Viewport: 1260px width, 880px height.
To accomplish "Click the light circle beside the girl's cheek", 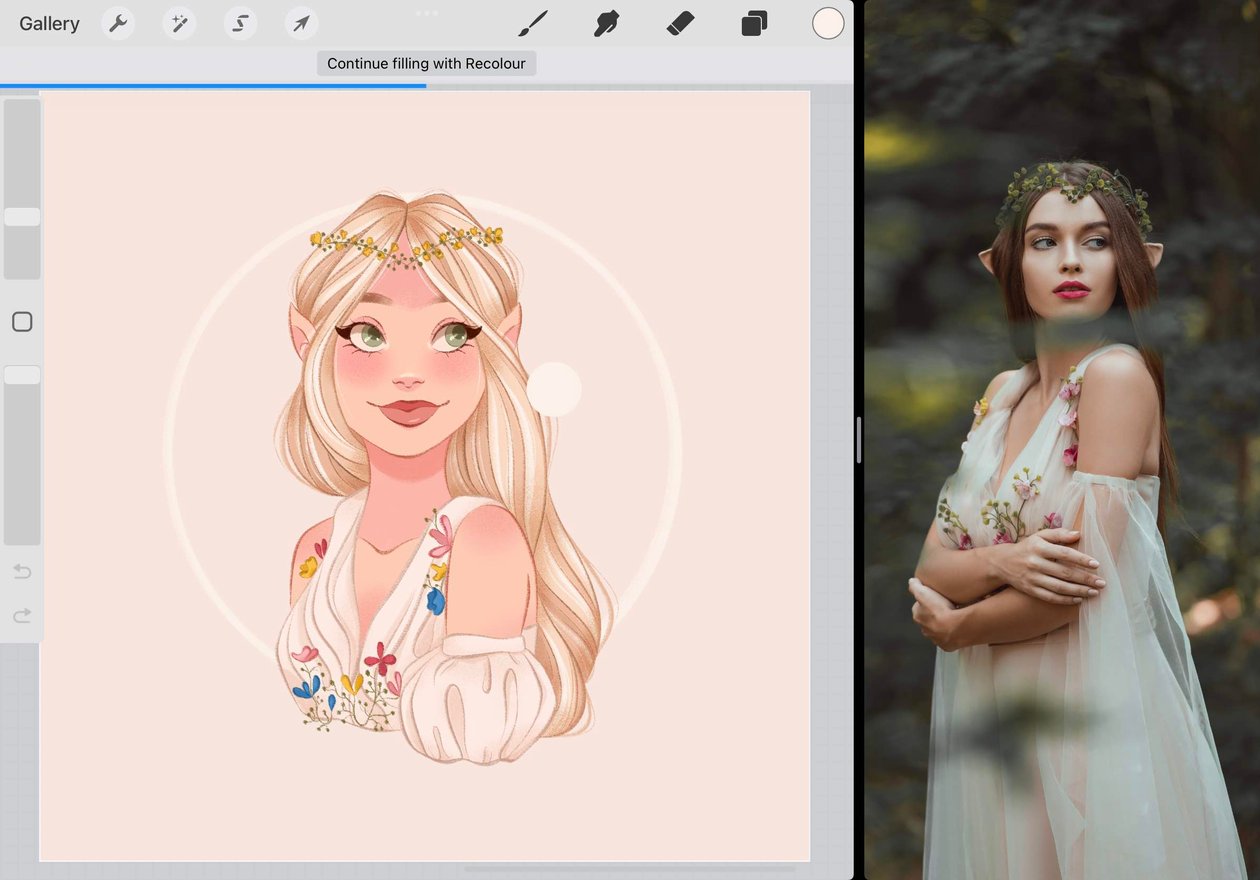I will pos(554,389).
